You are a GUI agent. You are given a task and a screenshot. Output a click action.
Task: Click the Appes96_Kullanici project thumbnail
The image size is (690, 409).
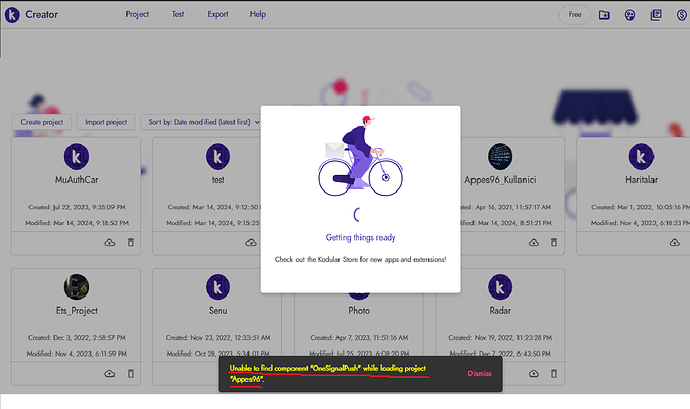(500, 156)
